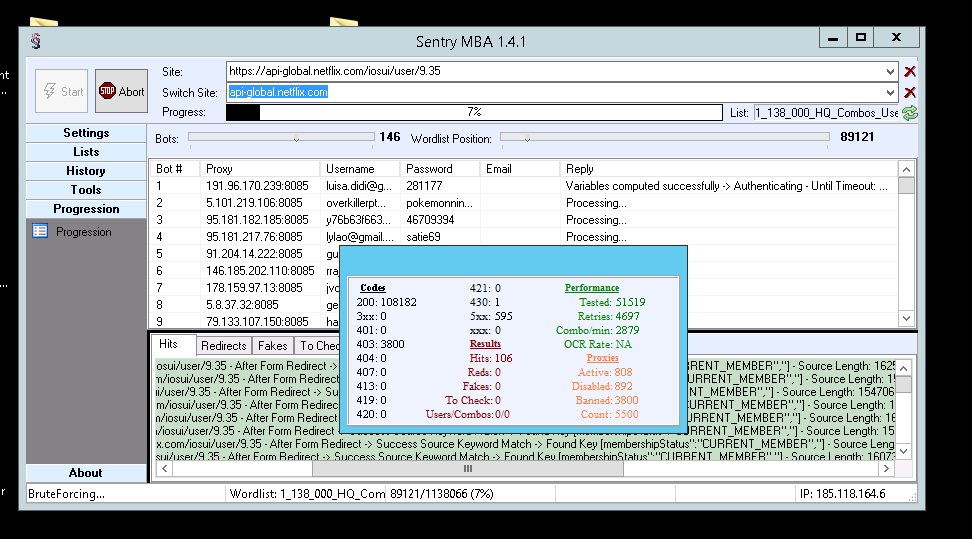Switch to the Redirects tab
This screenshot has height=539, width=972.
224,346
